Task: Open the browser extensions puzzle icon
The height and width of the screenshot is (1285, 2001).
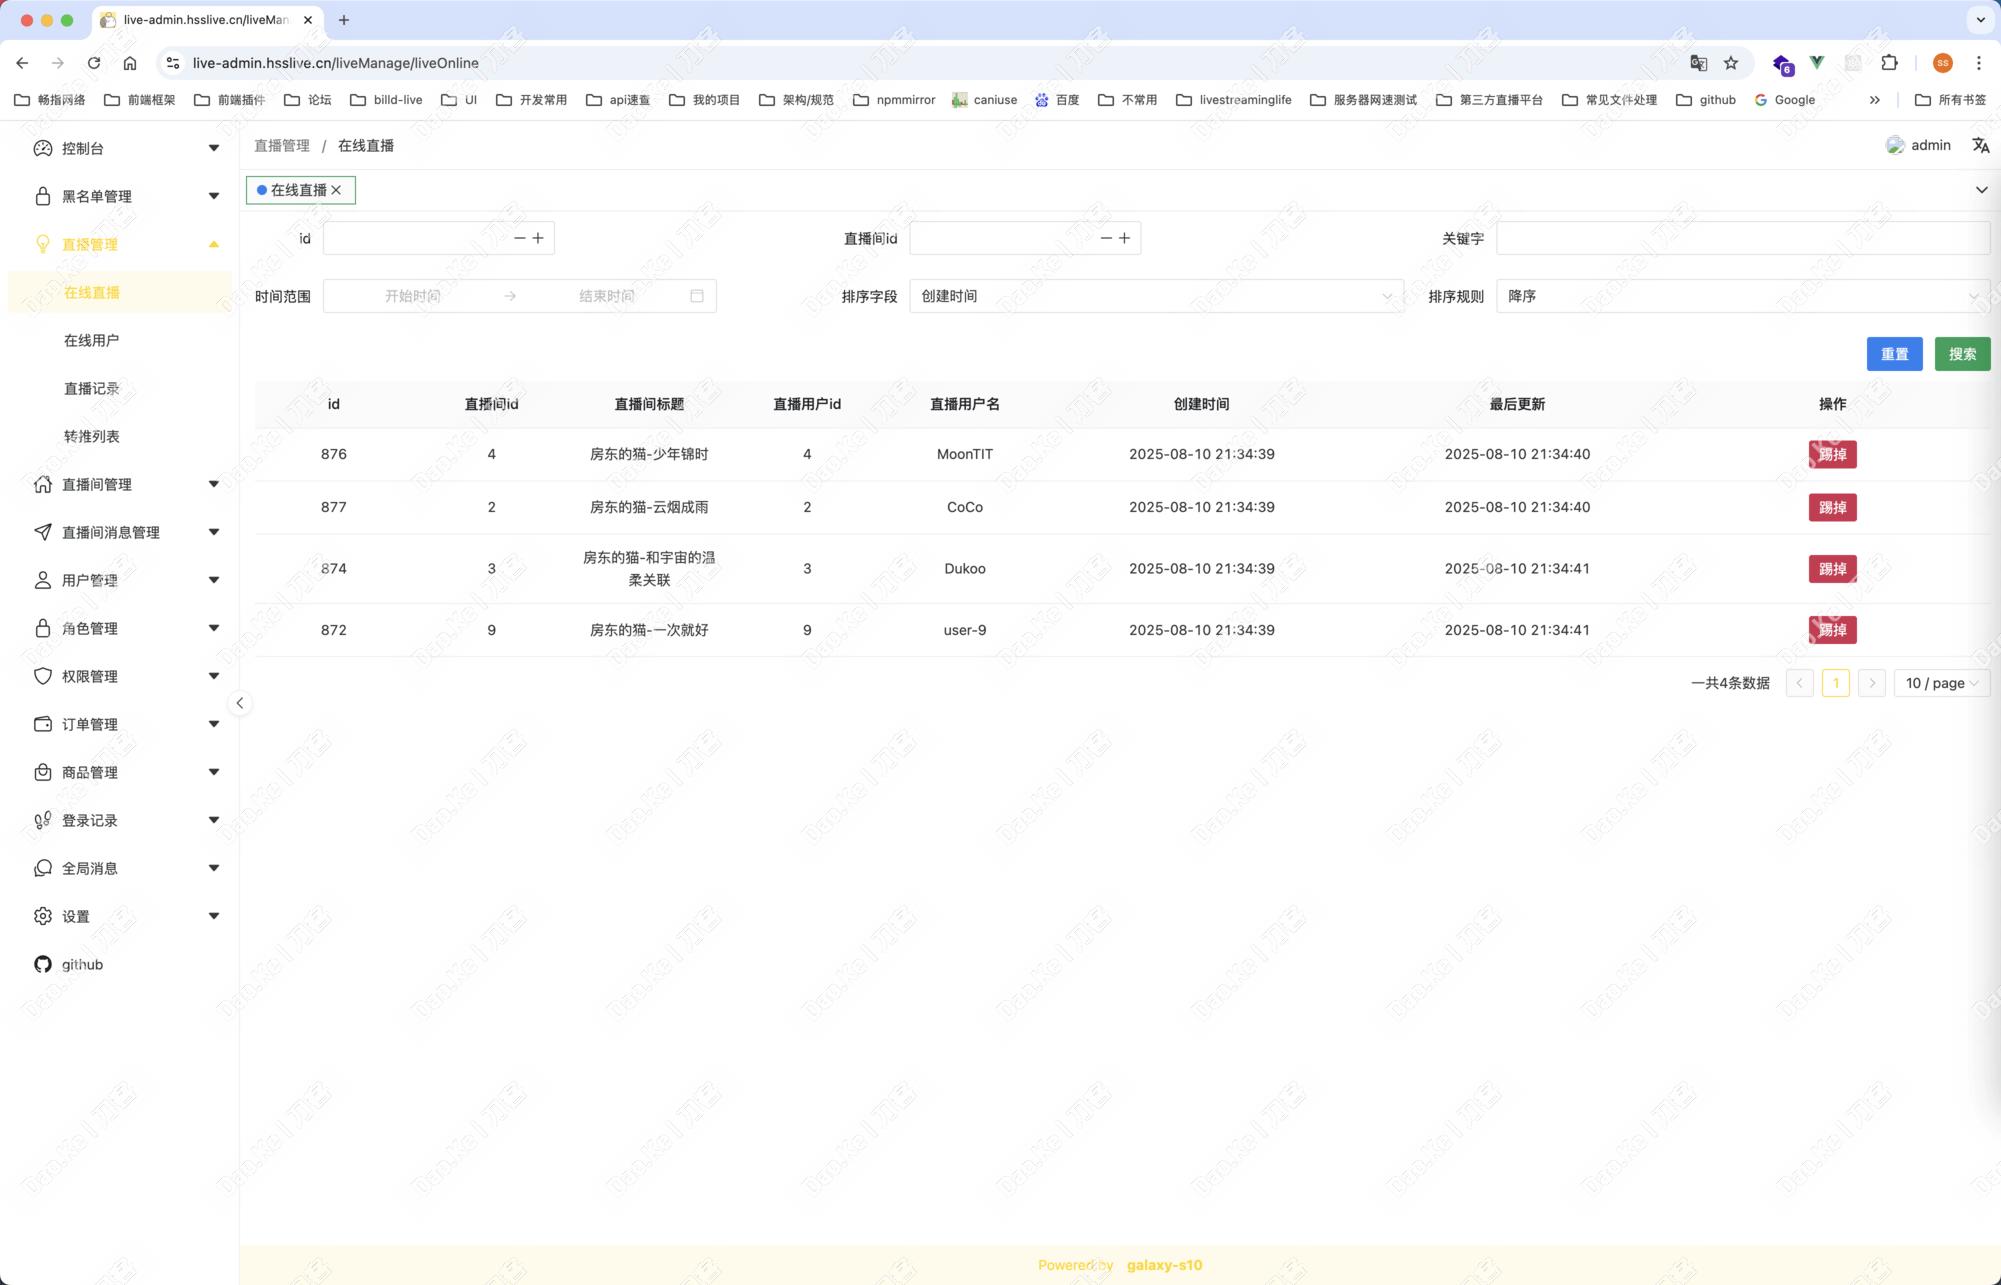Action: (1889, 63)
